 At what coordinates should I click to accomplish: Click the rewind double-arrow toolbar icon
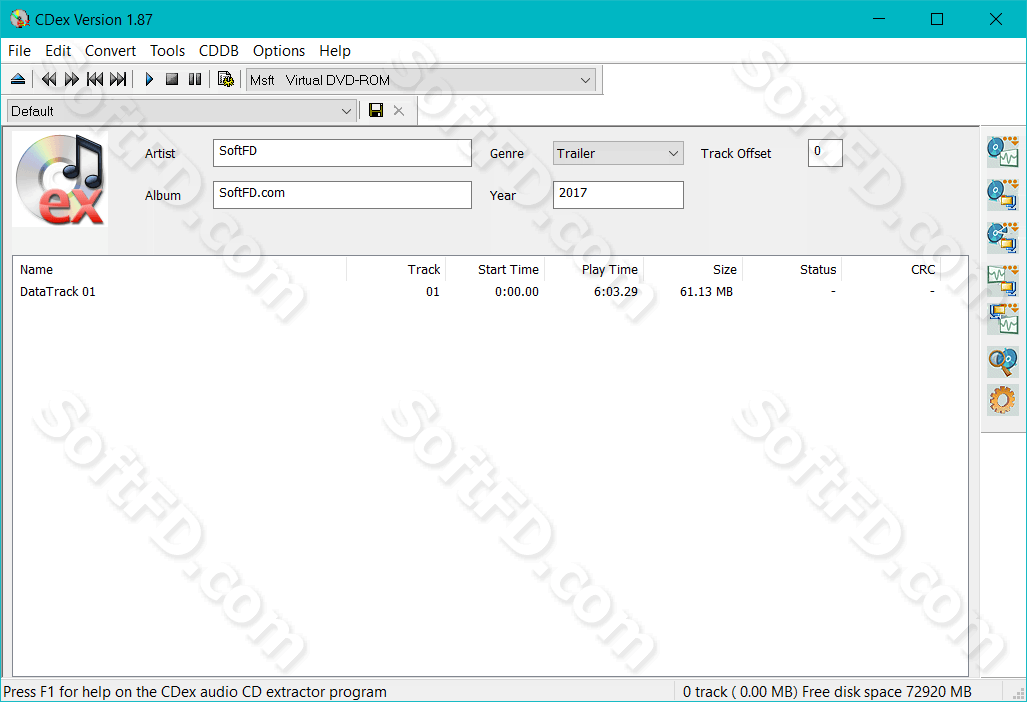point(48,79)
